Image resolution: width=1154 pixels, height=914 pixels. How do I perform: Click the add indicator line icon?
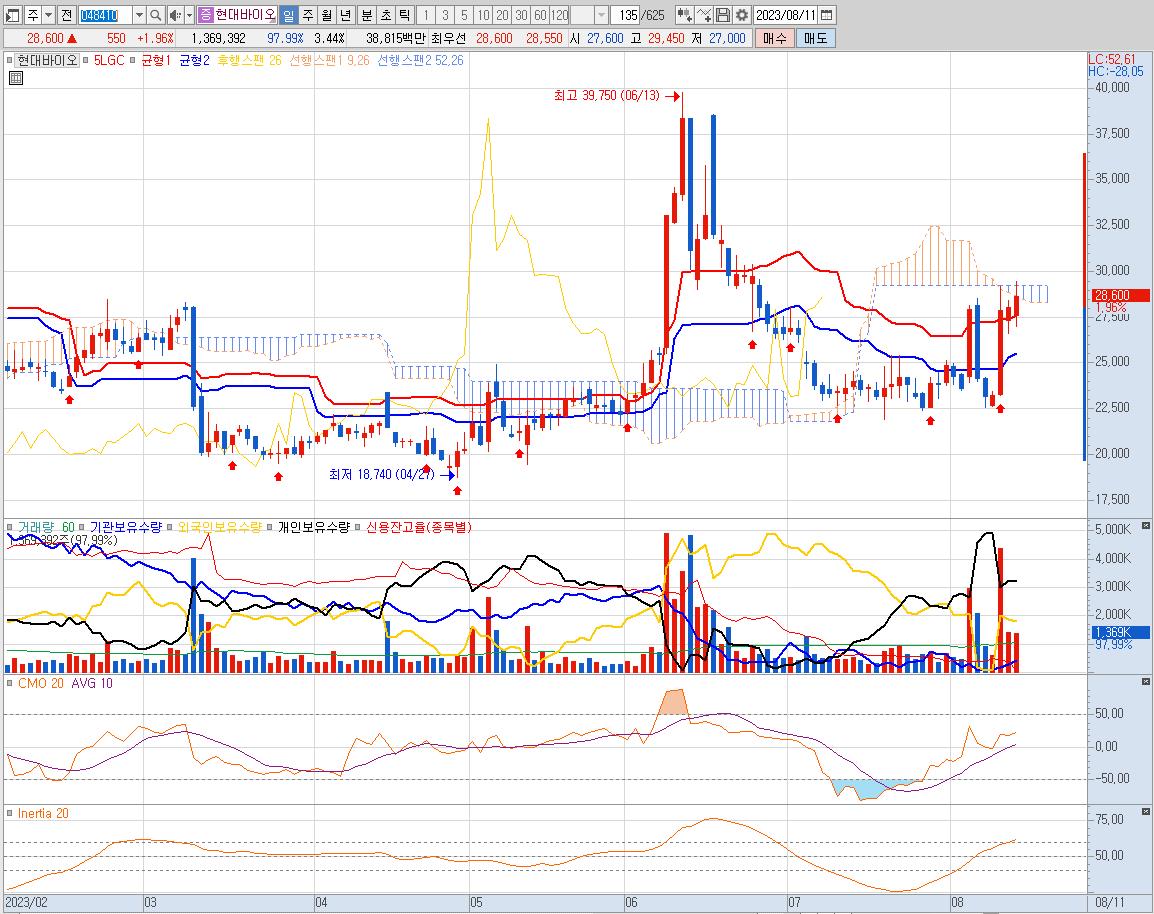704,15
